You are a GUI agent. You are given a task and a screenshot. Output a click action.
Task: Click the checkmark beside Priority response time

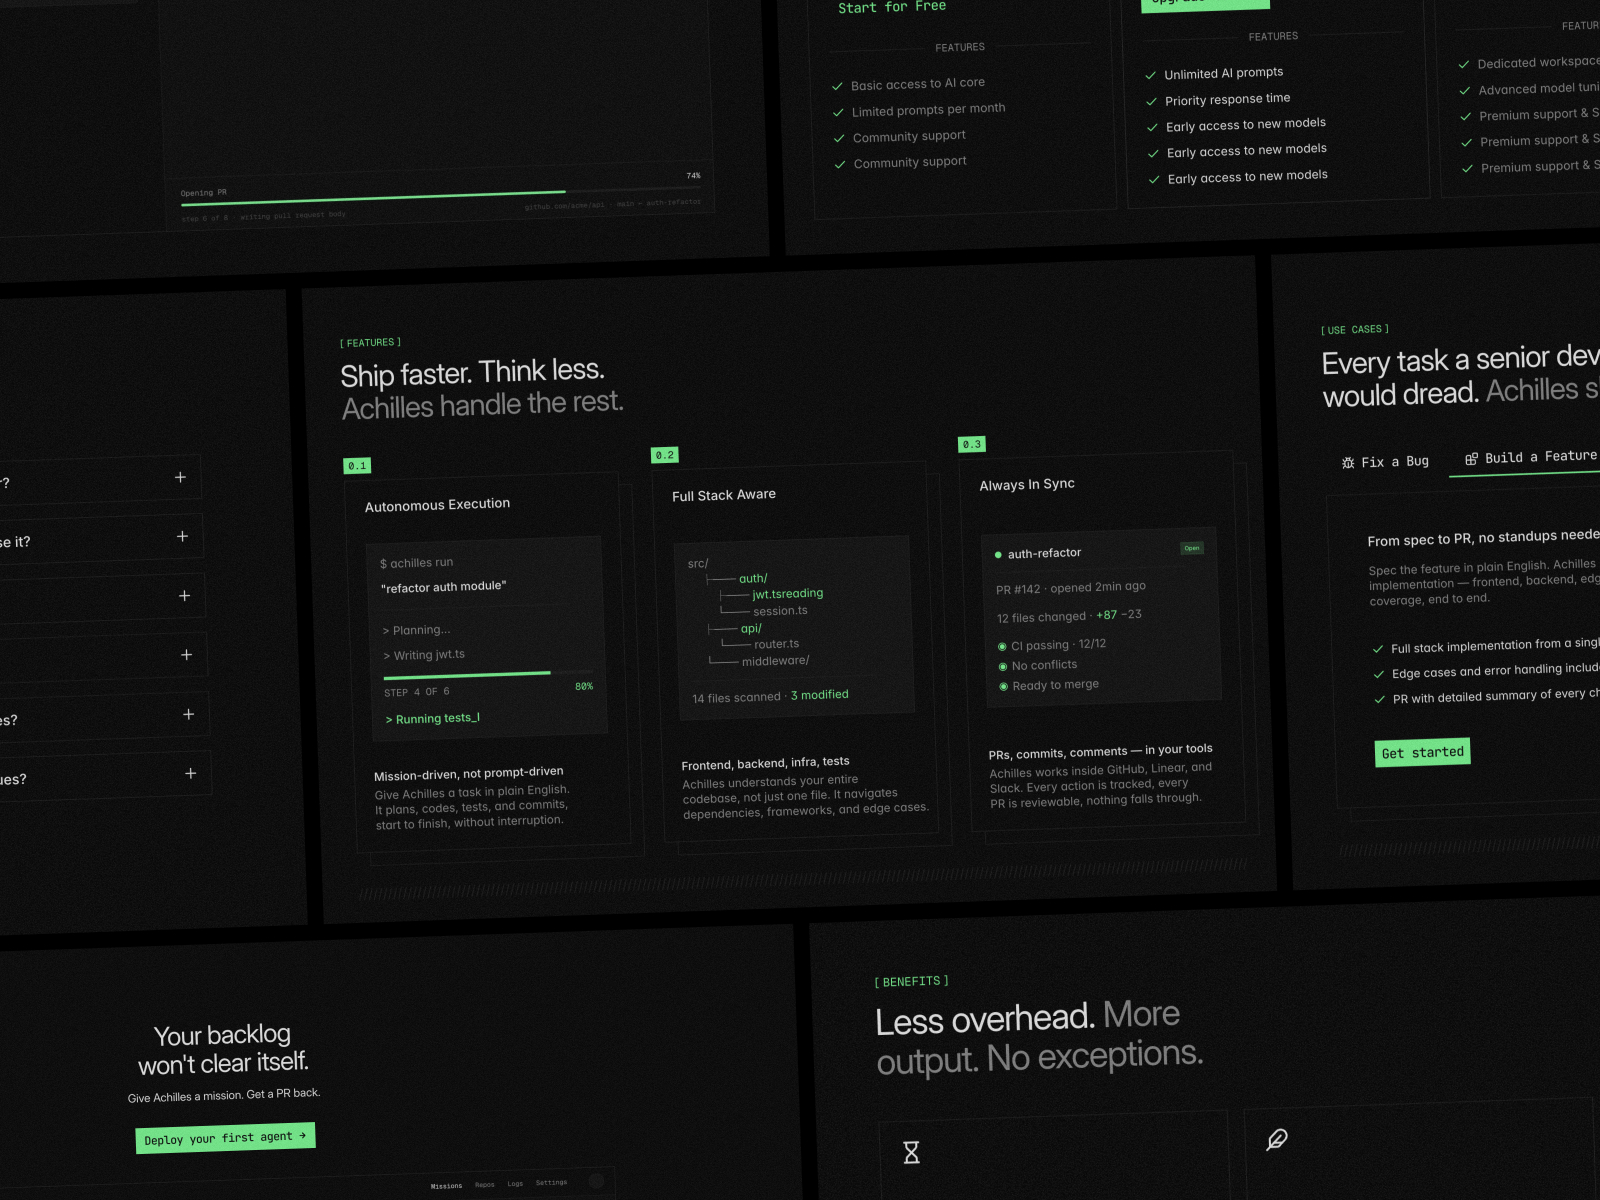[x=1152, y=102]
